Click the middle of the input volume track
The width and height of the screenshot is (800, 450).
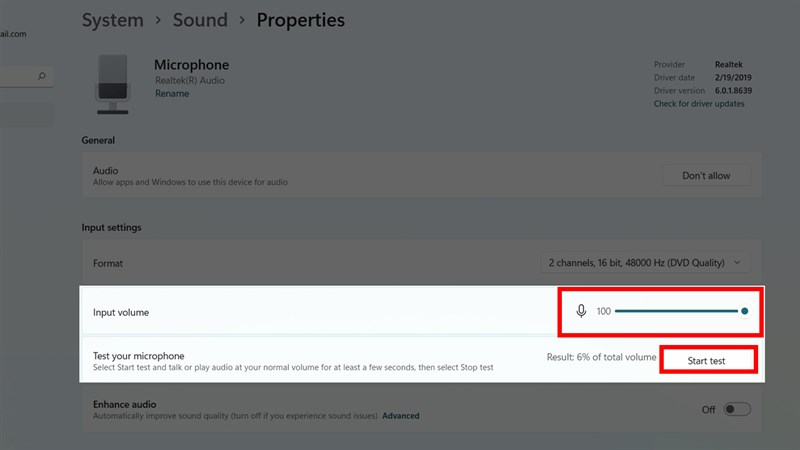(x=677, y=311)
